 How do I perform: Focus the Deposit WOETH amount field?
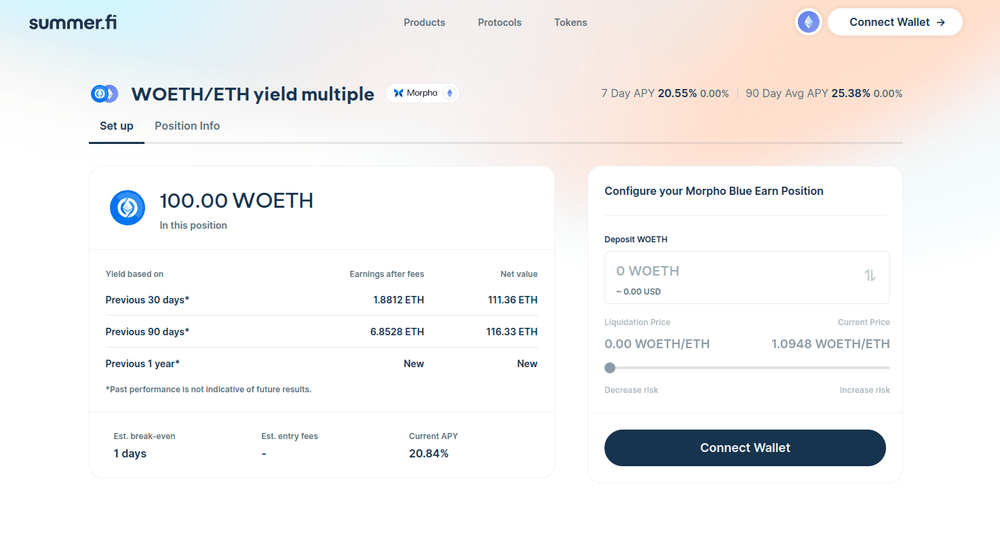coord(730,271)
